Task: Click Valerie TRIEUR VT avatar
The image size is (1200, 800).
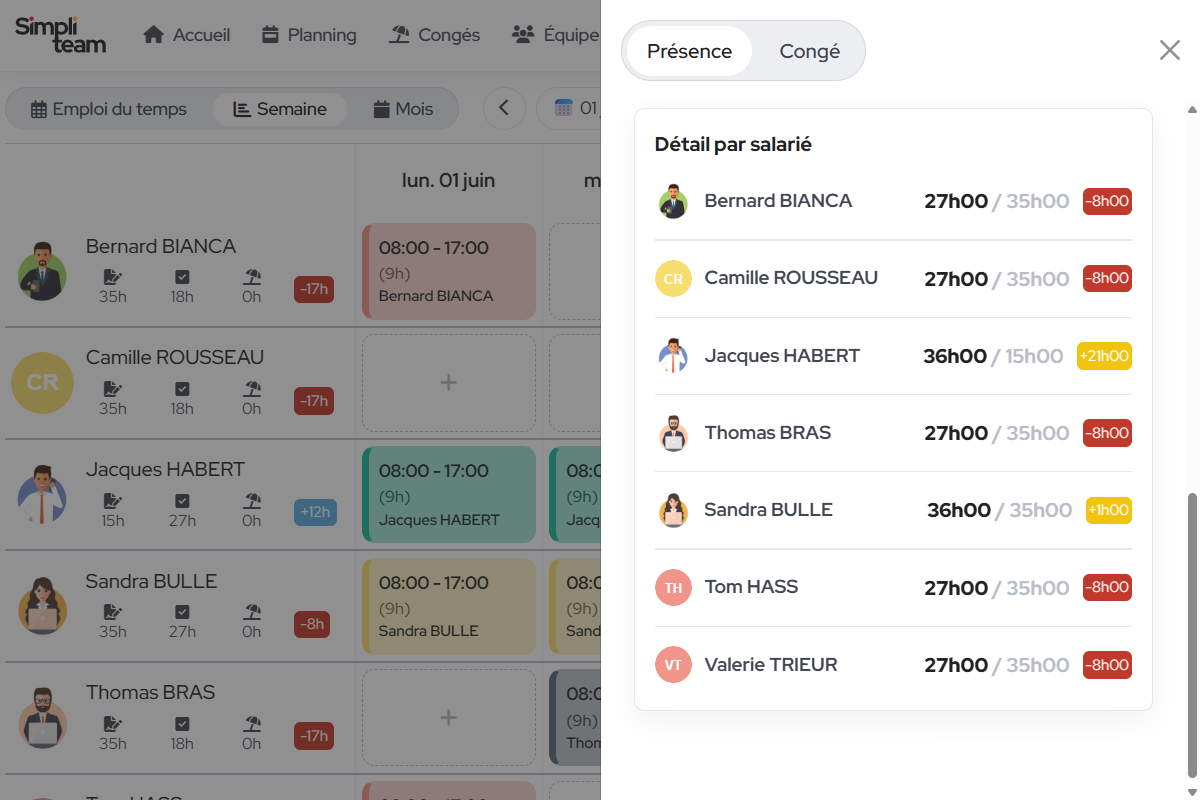Action: click(673, 665)
